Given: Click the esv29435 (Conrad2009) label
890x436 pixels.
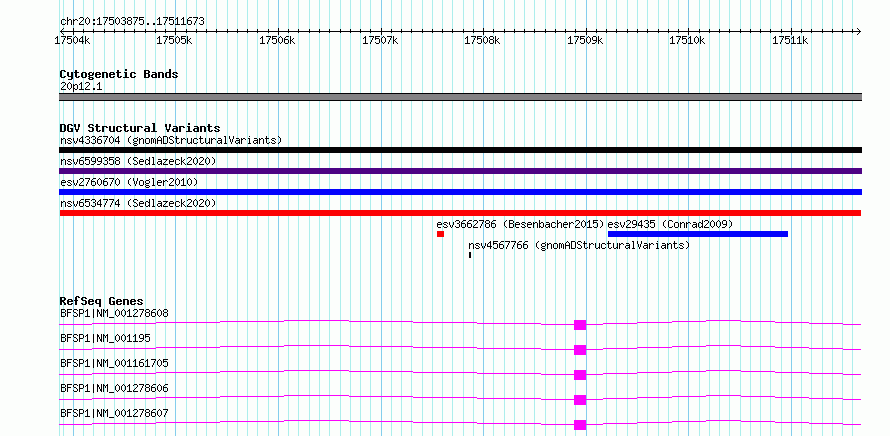Looking at the screenshot, I should click(x=670, y=224).
